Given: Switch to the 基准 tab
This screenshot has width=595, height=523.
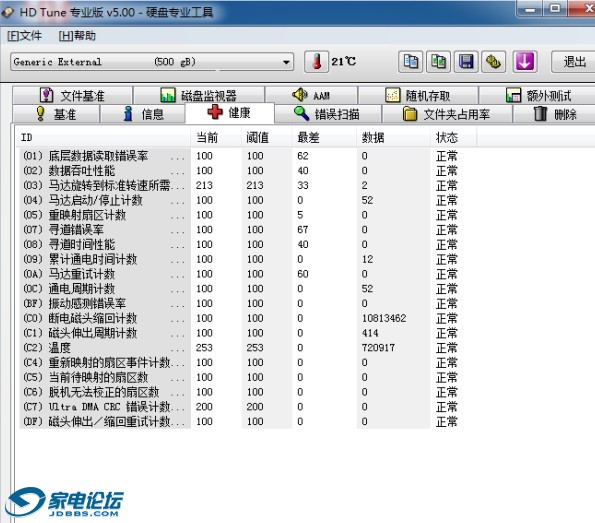Looking at the screenshot, I should click(x=56, y=114).
